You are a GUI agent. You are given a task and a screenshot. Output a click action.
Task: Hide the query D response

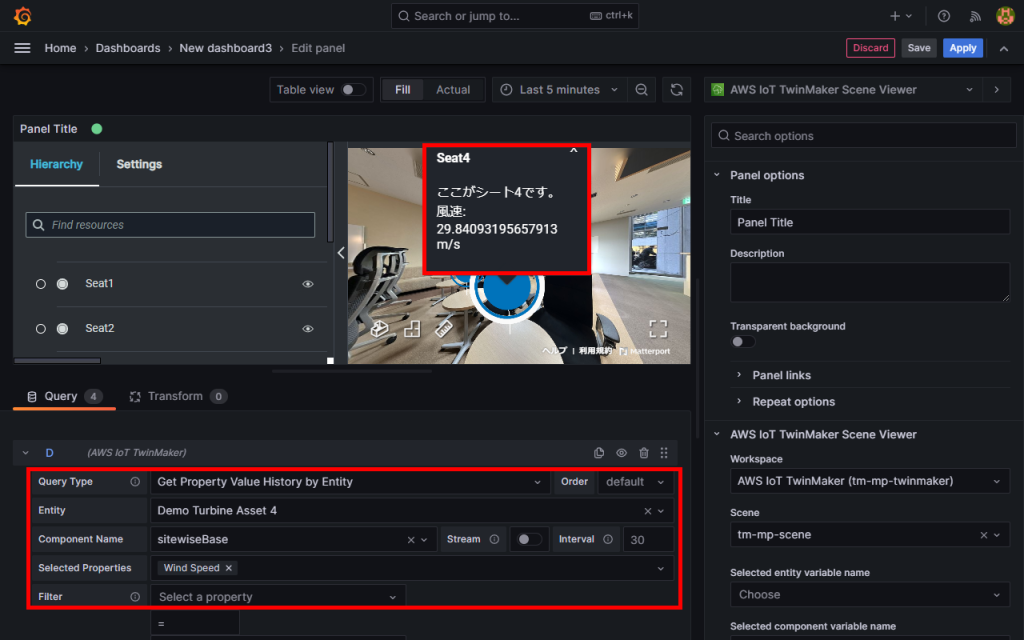click(x=621, y=453)
